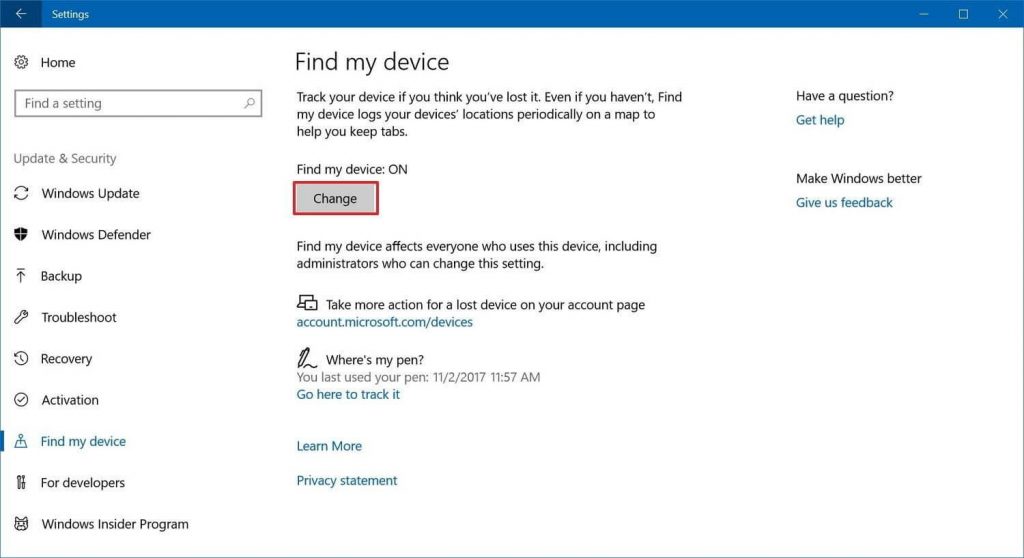Screen dimensions: 1024x558
Task: Open the Privacy statement link
Action: [x=347, y=480]
